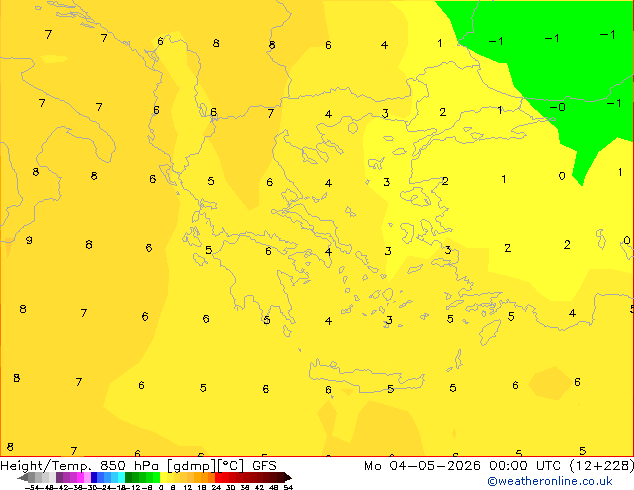This screenshot has height=490, width=634.
Task: Click the '-54' legend scale label
Action: pos(32,487)
